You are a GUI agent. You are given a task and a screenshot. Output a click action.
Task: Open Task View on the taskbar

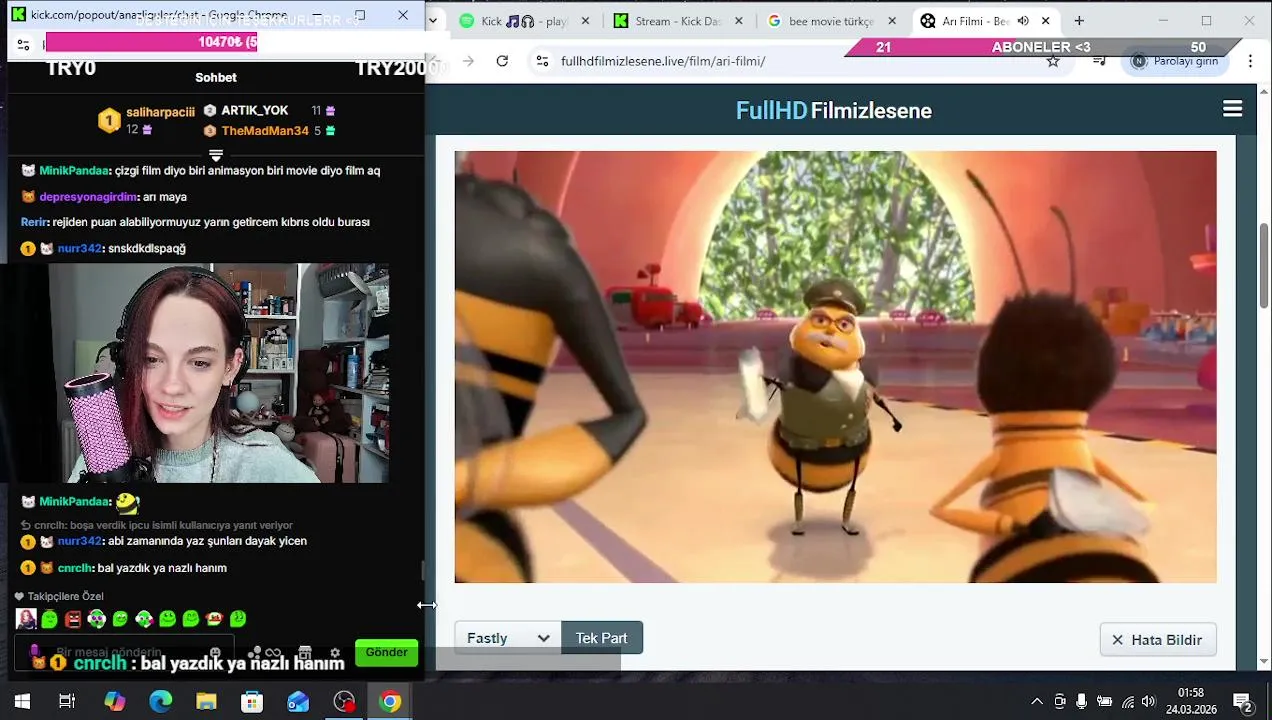tap(67, 701)
